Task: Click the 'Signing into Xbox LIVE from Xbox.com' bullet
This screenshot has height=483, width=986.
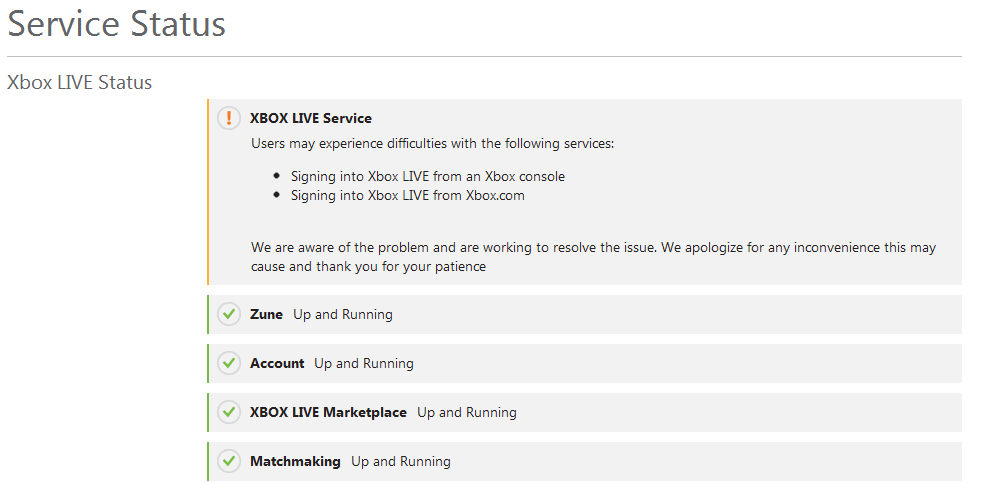Action: click(x=408, y=195)
